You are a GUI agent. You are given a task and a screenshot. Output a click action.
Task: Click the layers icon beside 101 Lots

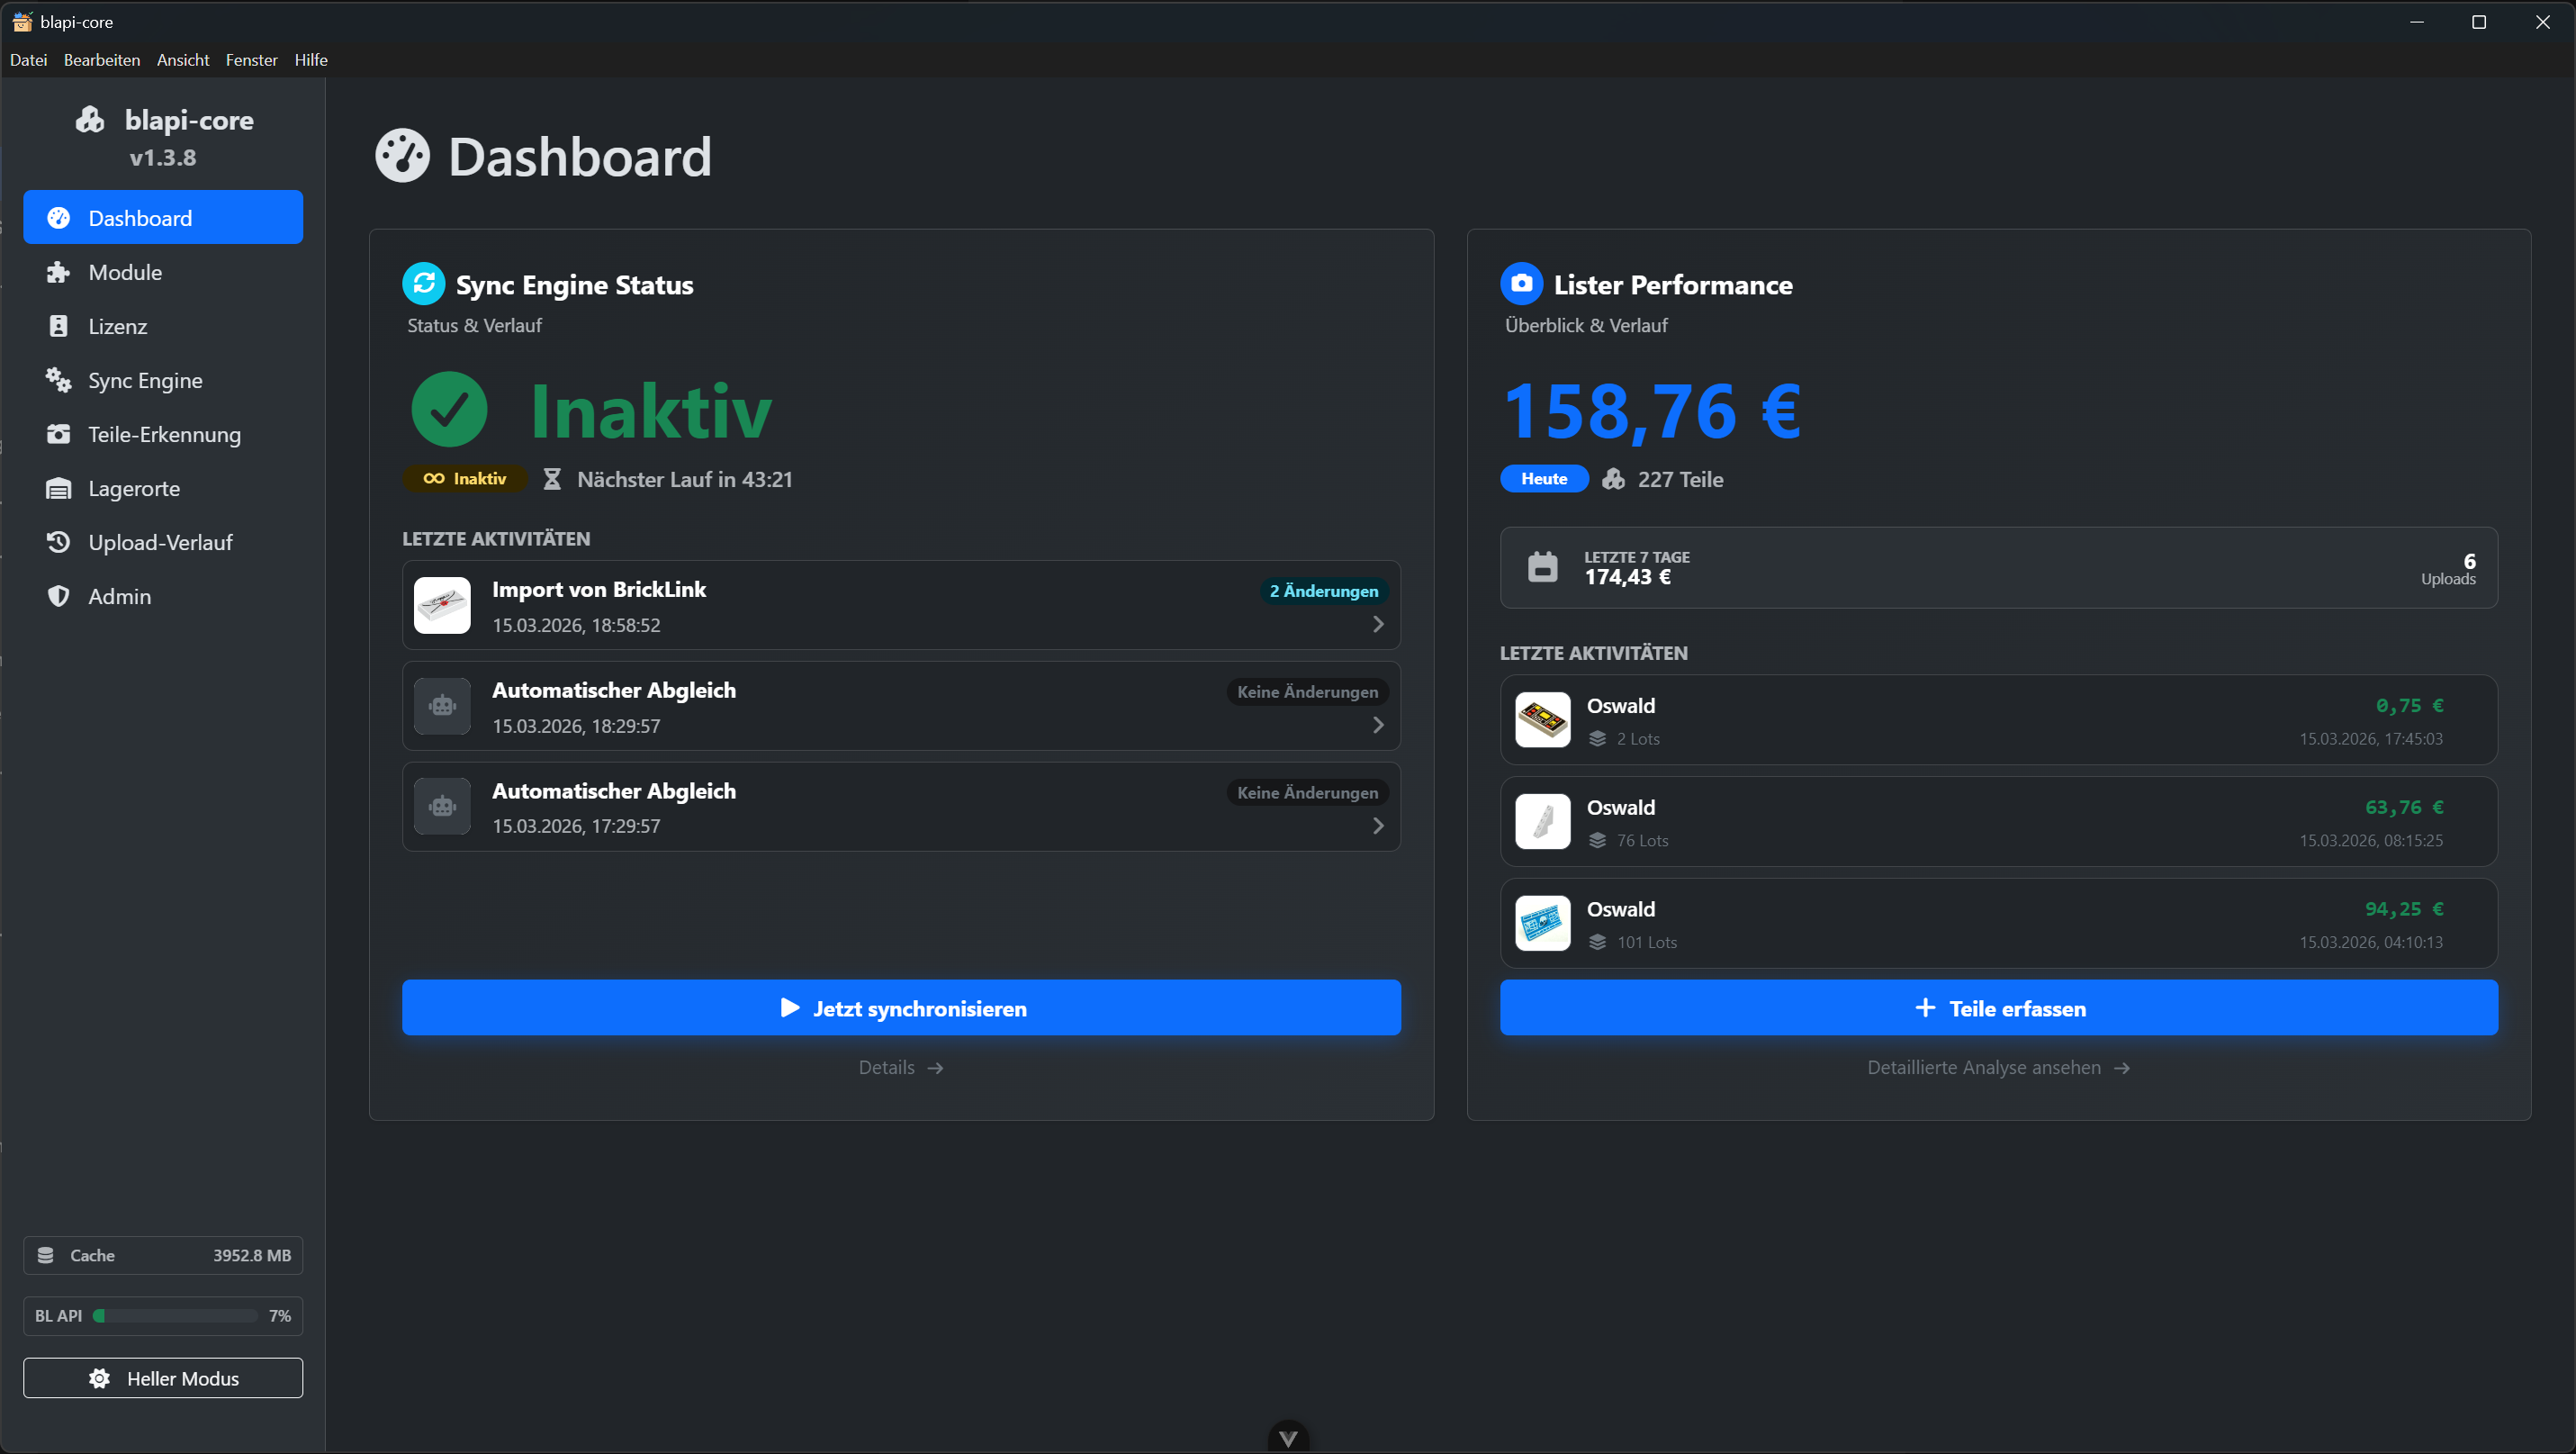pos(1597,942)
